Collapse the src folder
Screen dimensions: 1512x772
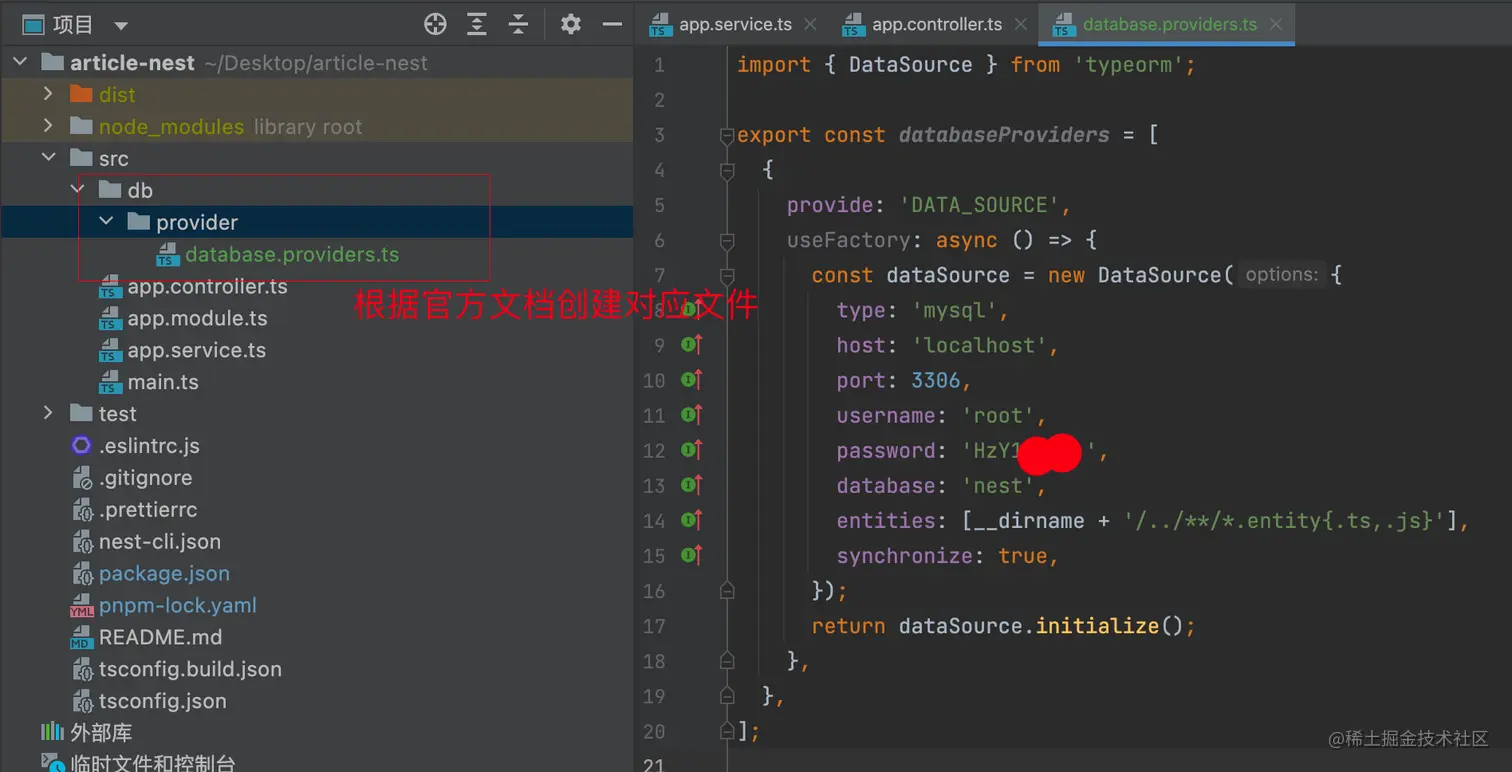point(48,158)
